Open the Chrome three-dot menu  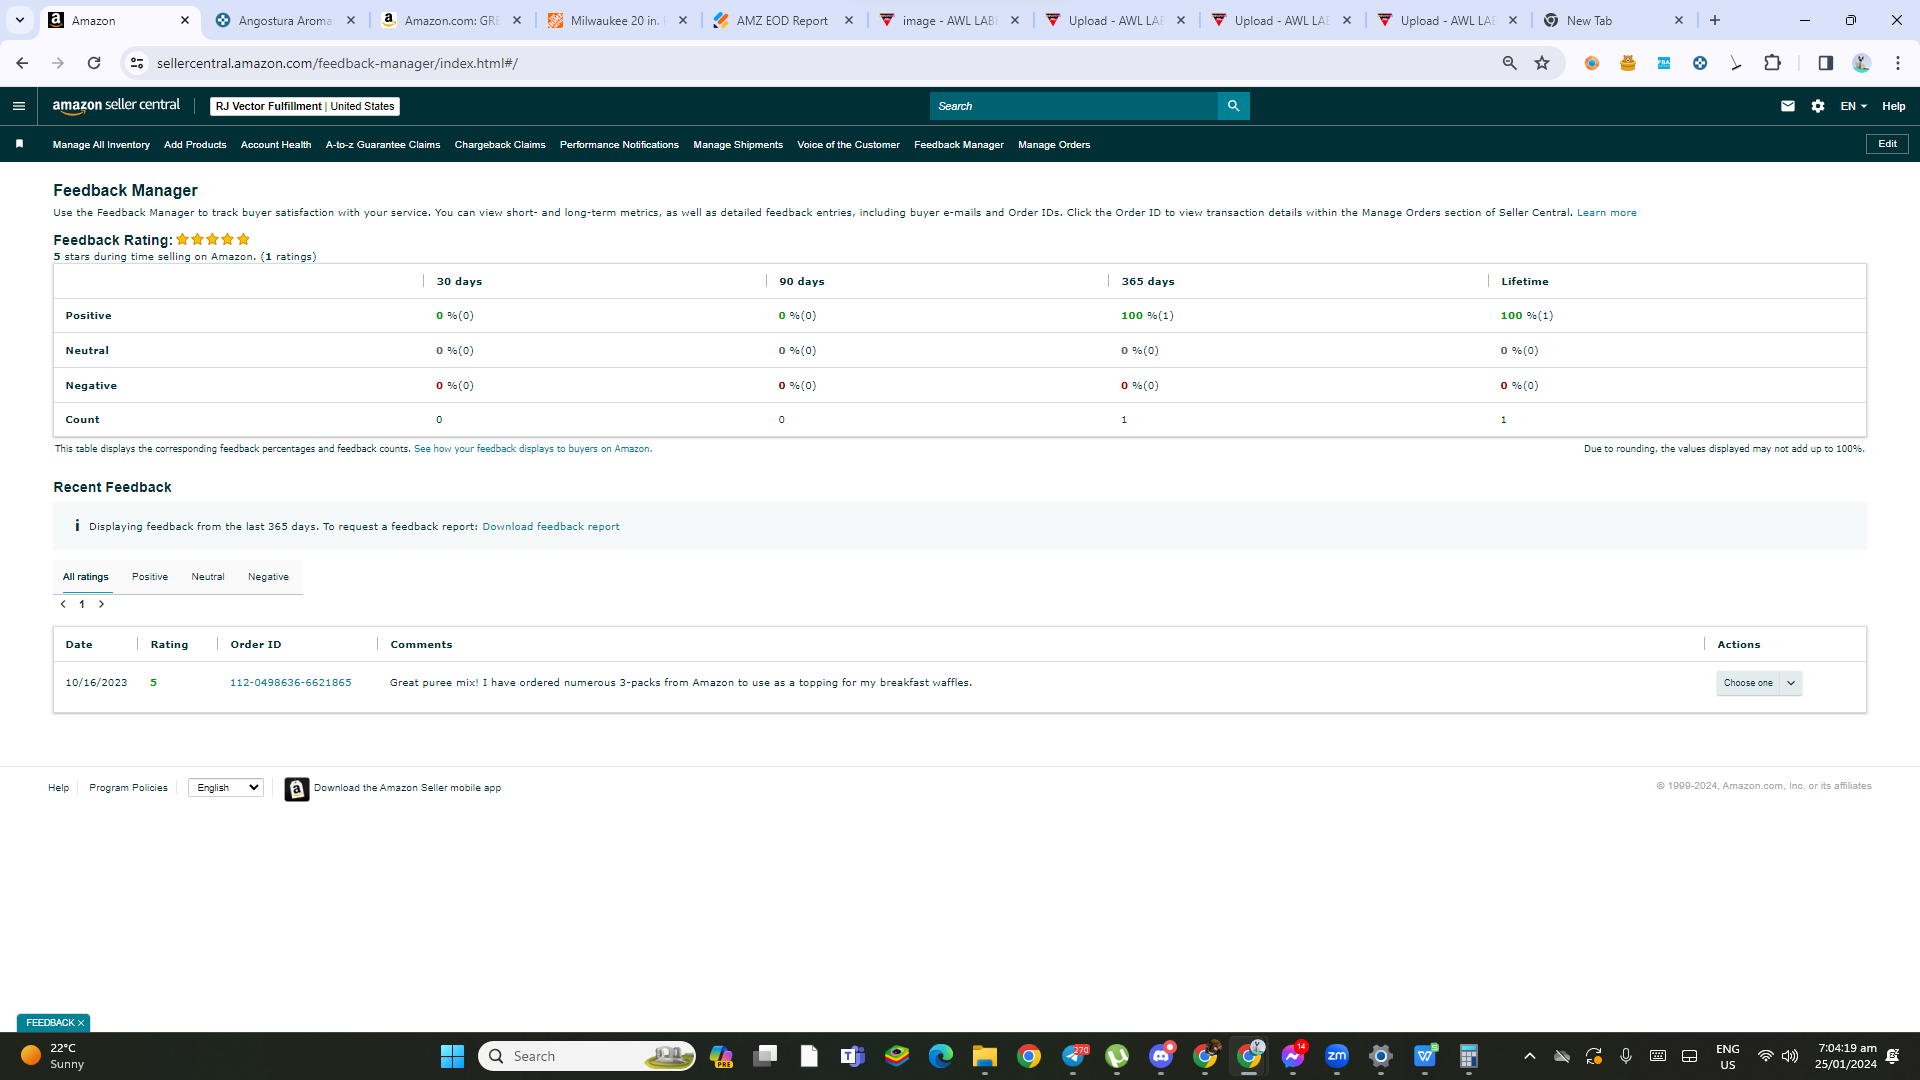pyautogui.click(x=1898, y=63)
